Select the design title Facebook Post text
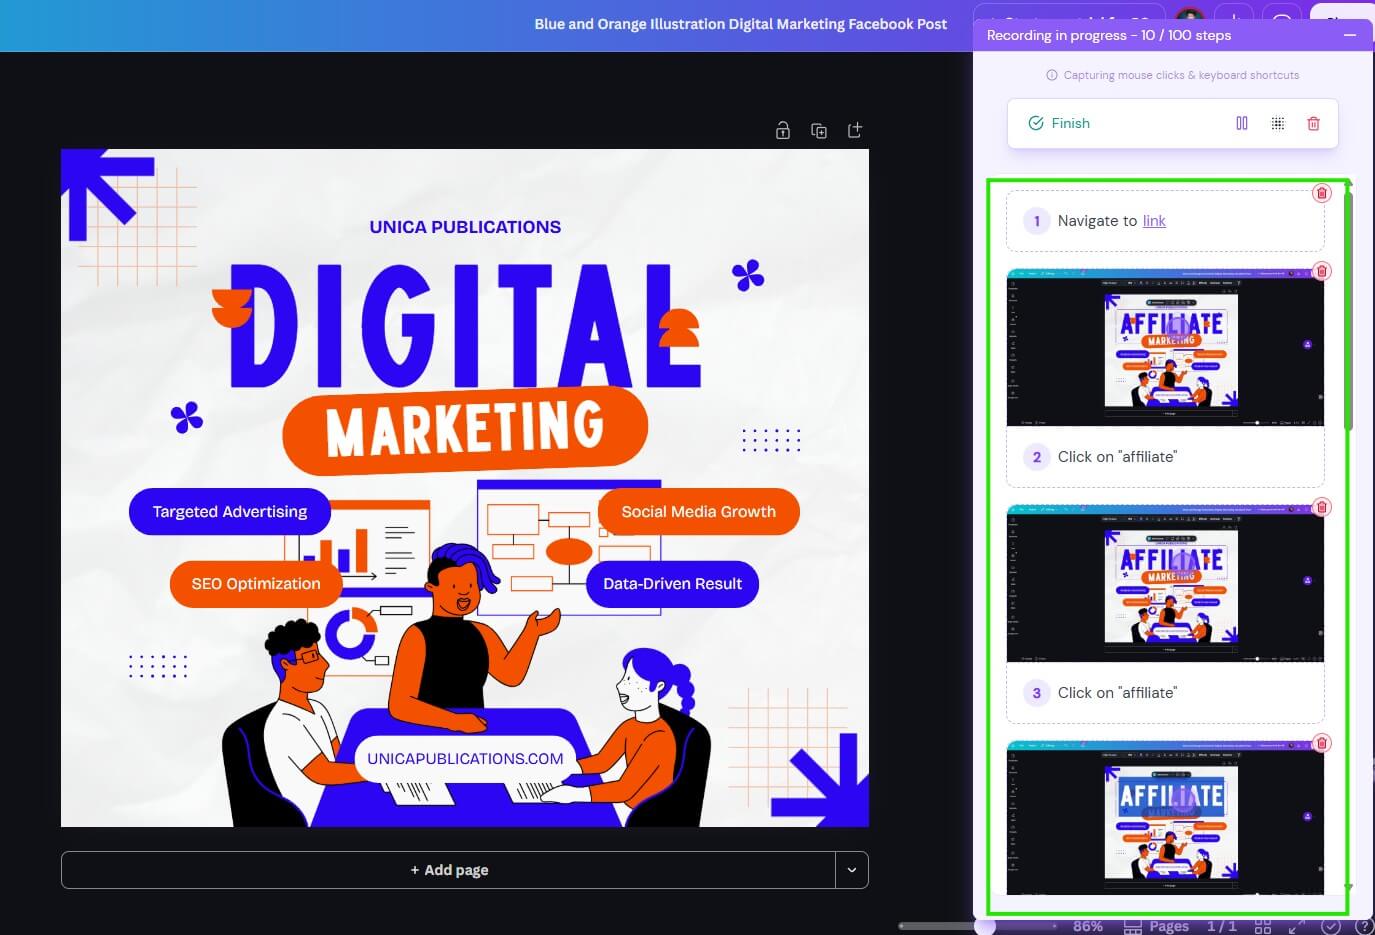 click(x=740, y=24)
